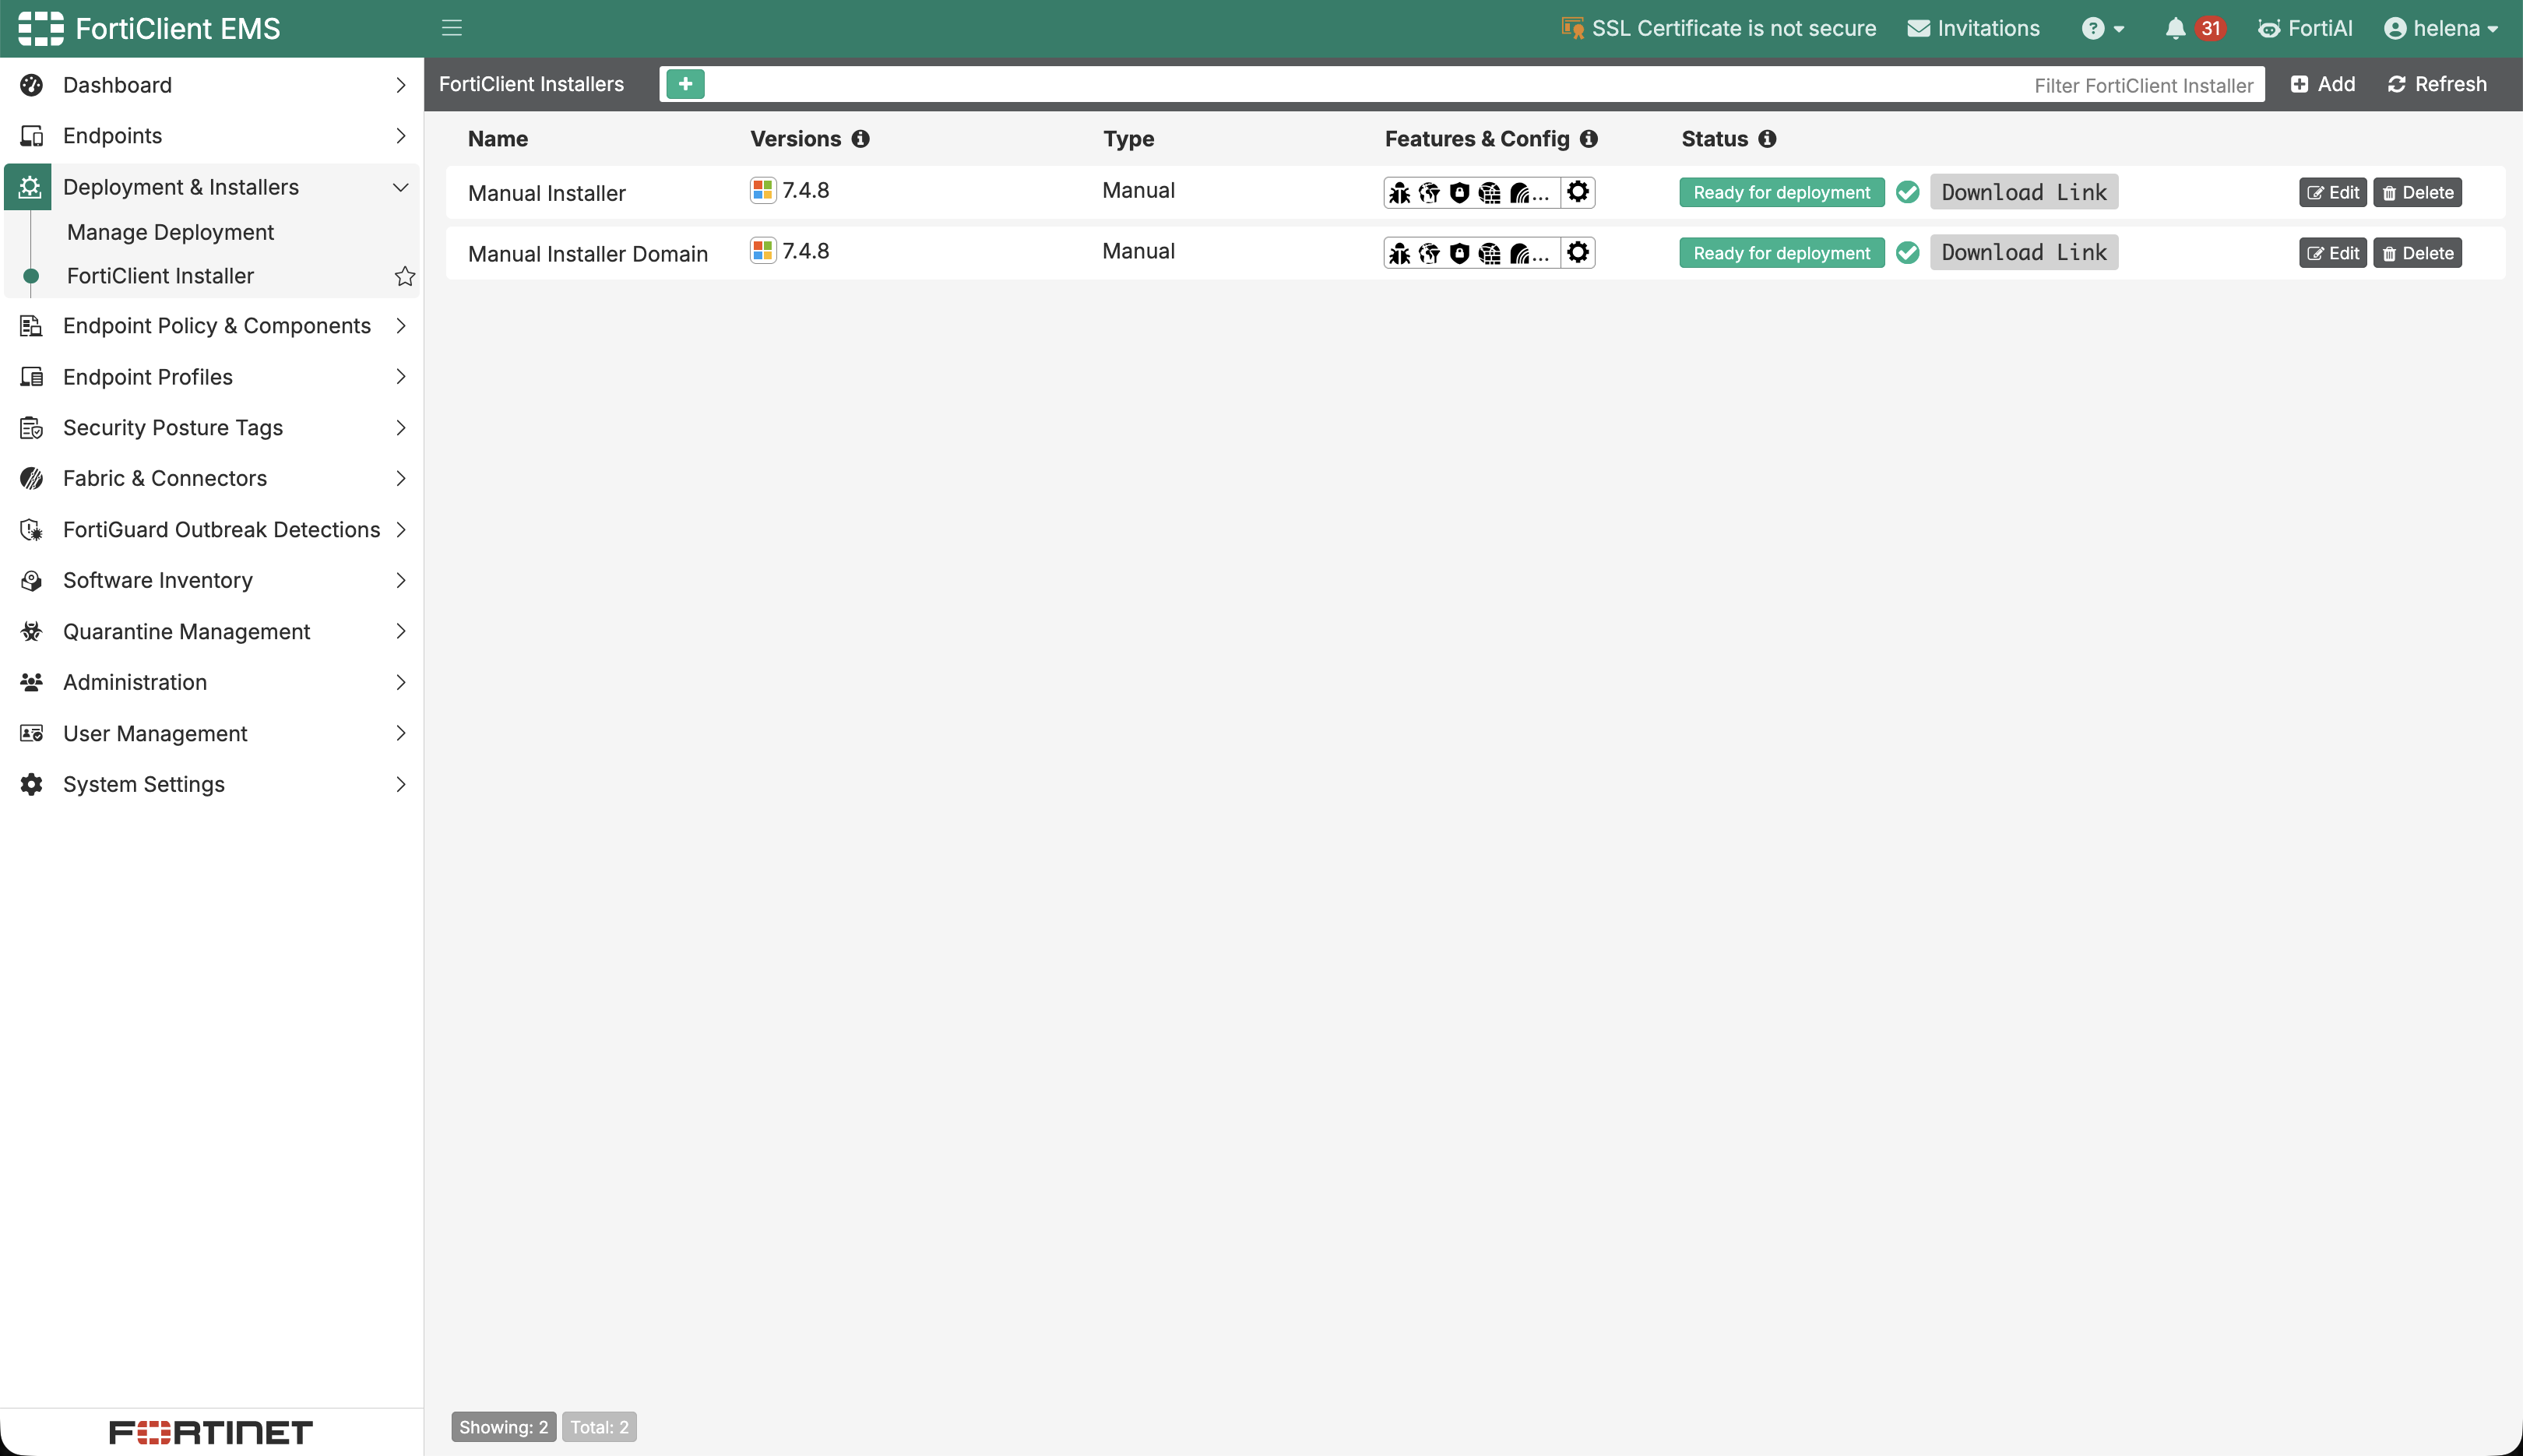
Task: Click the Versions info icon
Action: coord(860,139)
